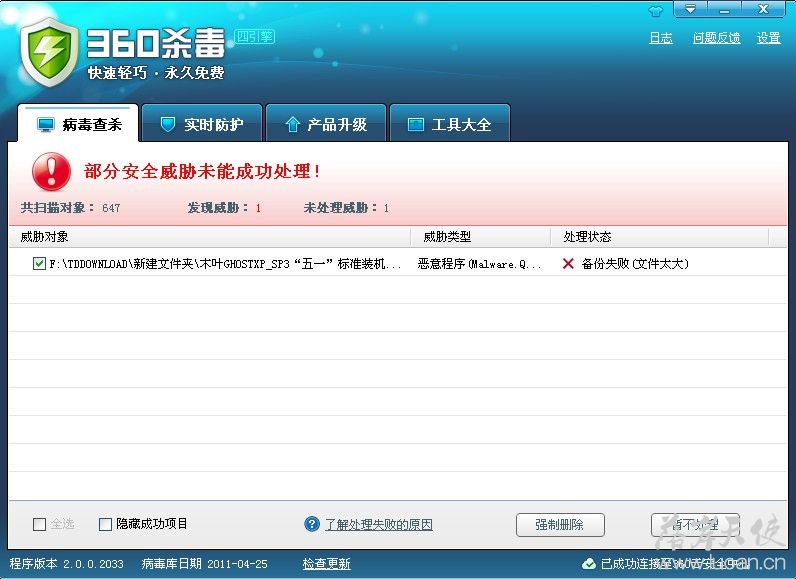
Task: Sort by the 处理状态 column header
Action: [x=660, y=236]
